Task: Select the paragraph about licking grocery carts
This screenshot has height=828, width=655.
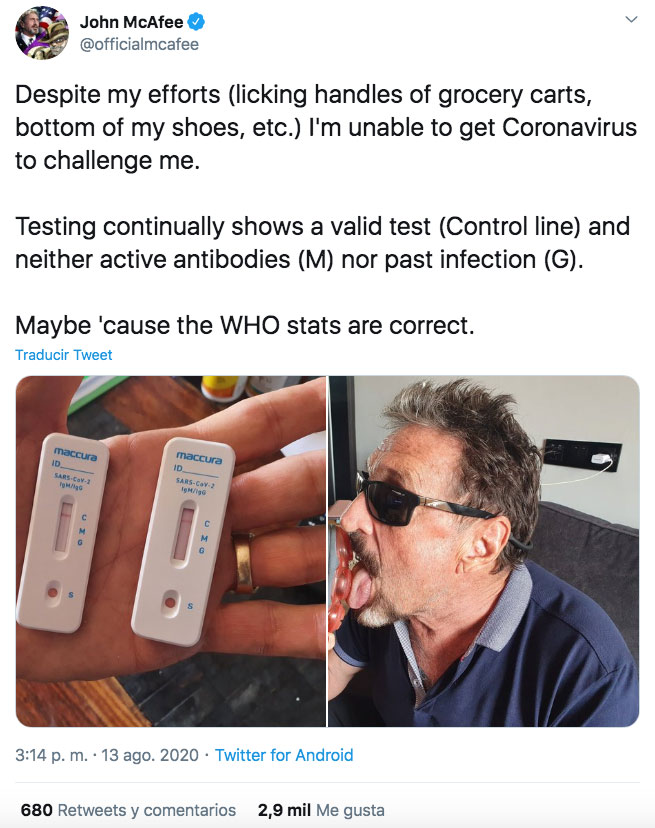Action: tap(326, 127)
